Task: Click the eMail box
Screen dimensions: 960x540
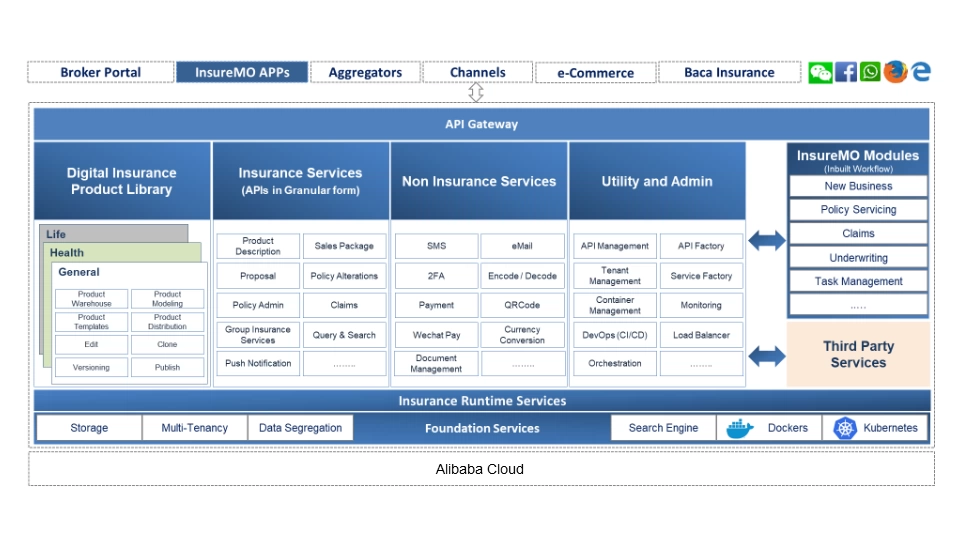Action: coord(522,246)
